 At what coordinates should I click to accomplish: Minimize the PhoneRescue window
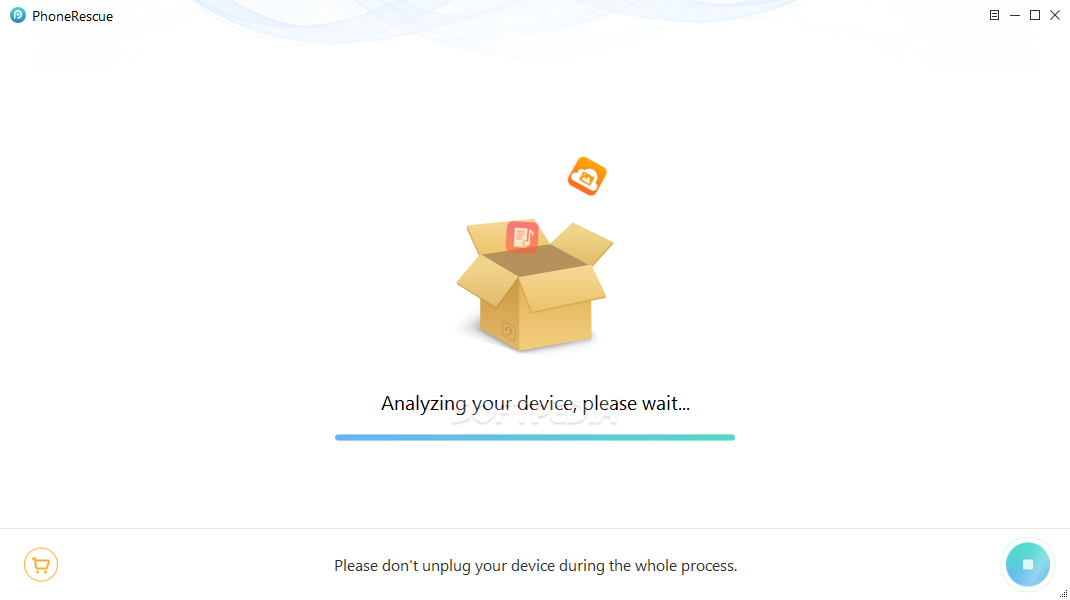(1015, 15)
